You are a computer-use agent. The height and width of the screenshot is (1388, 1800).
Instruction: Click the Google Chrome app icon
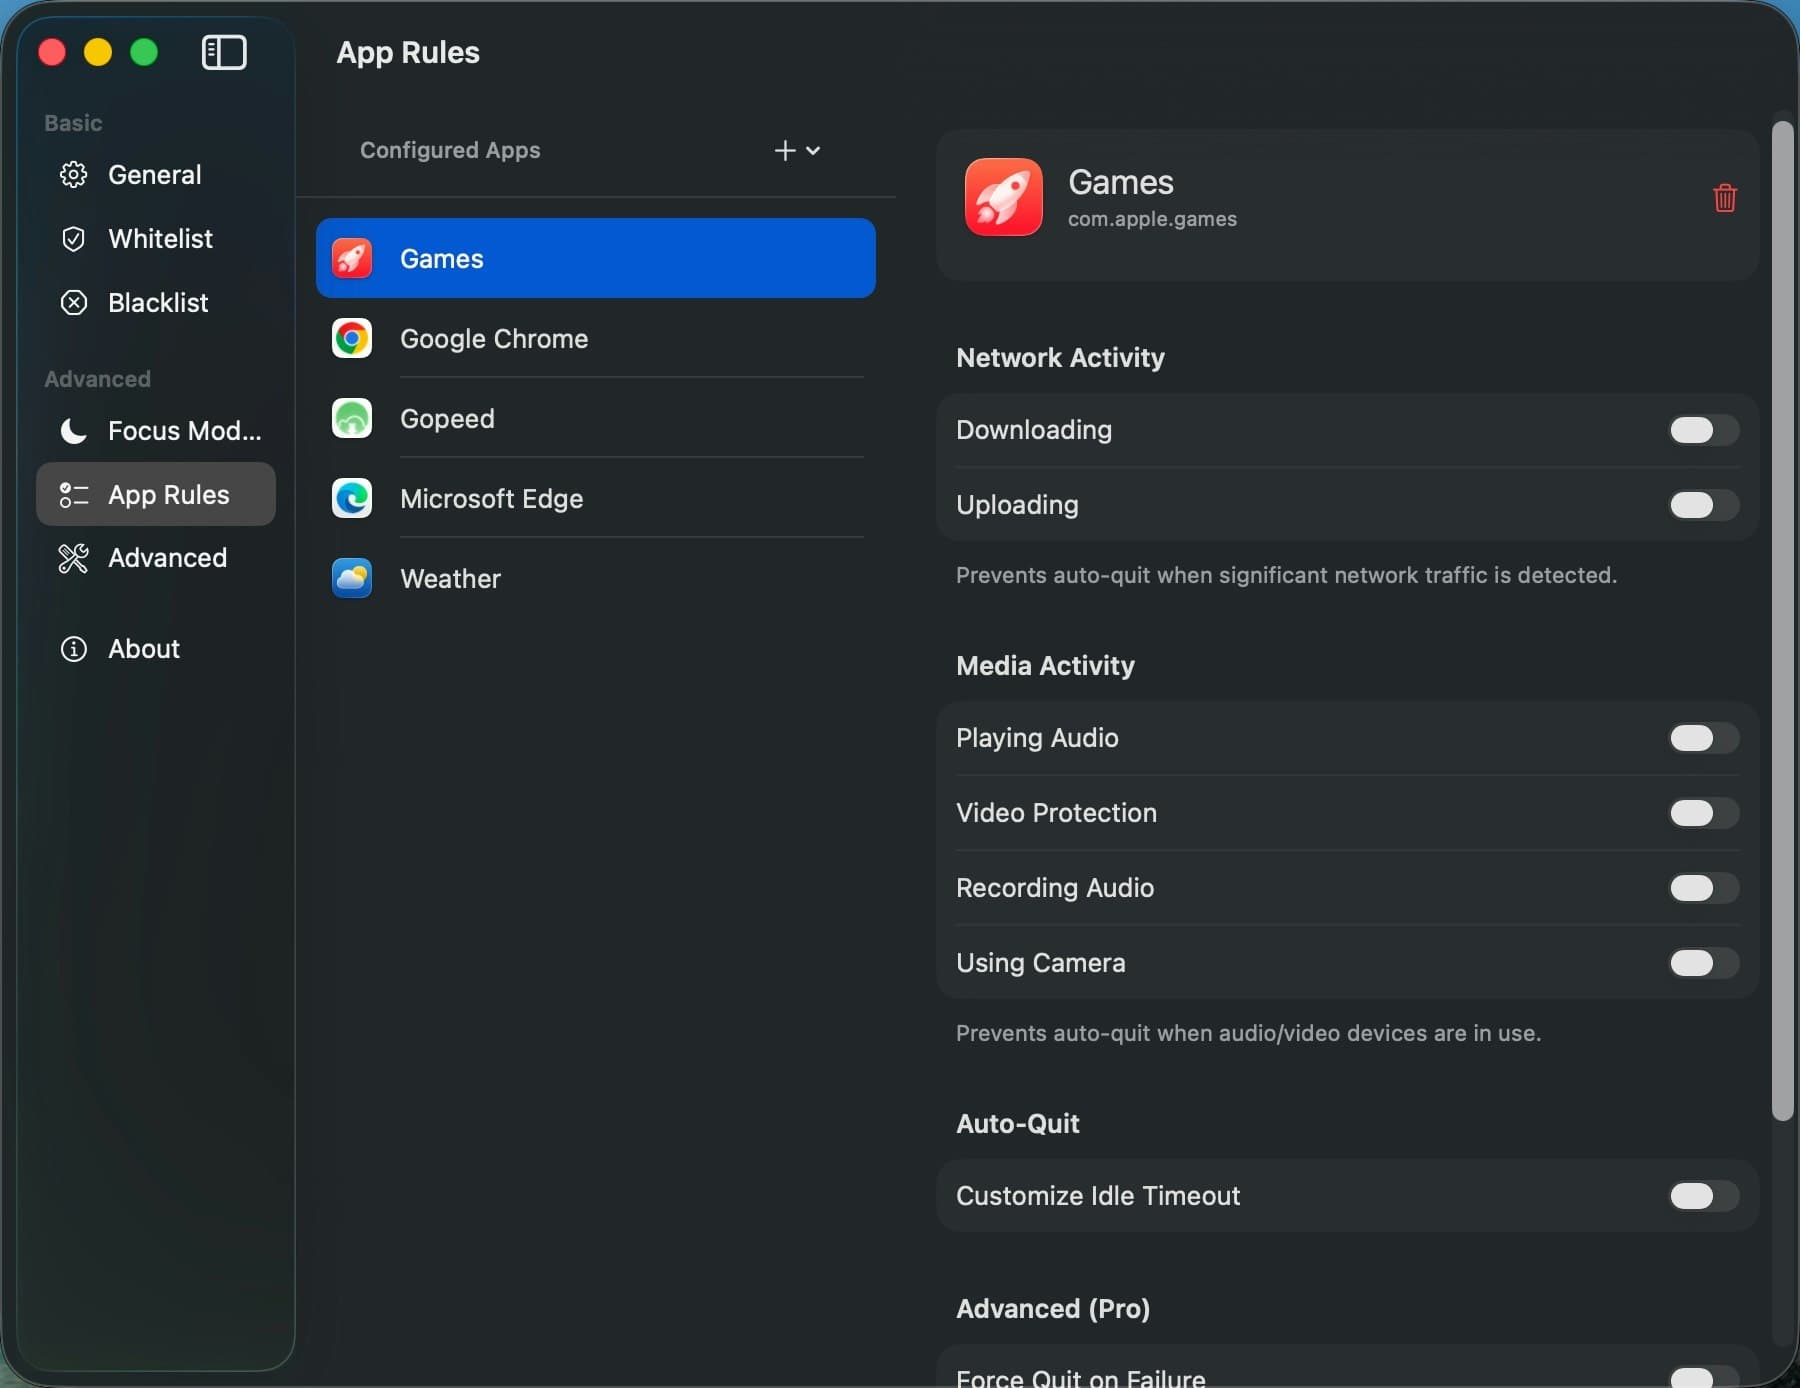point(352,338)
